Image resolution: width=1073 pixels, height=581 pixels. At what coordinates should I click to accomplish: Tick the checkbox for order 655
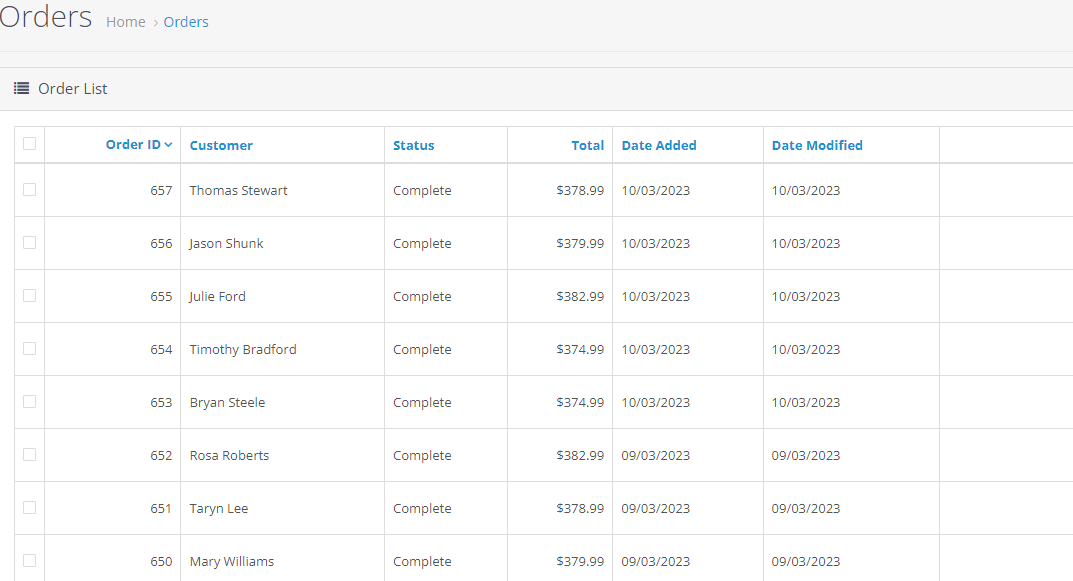click(29, 296)
